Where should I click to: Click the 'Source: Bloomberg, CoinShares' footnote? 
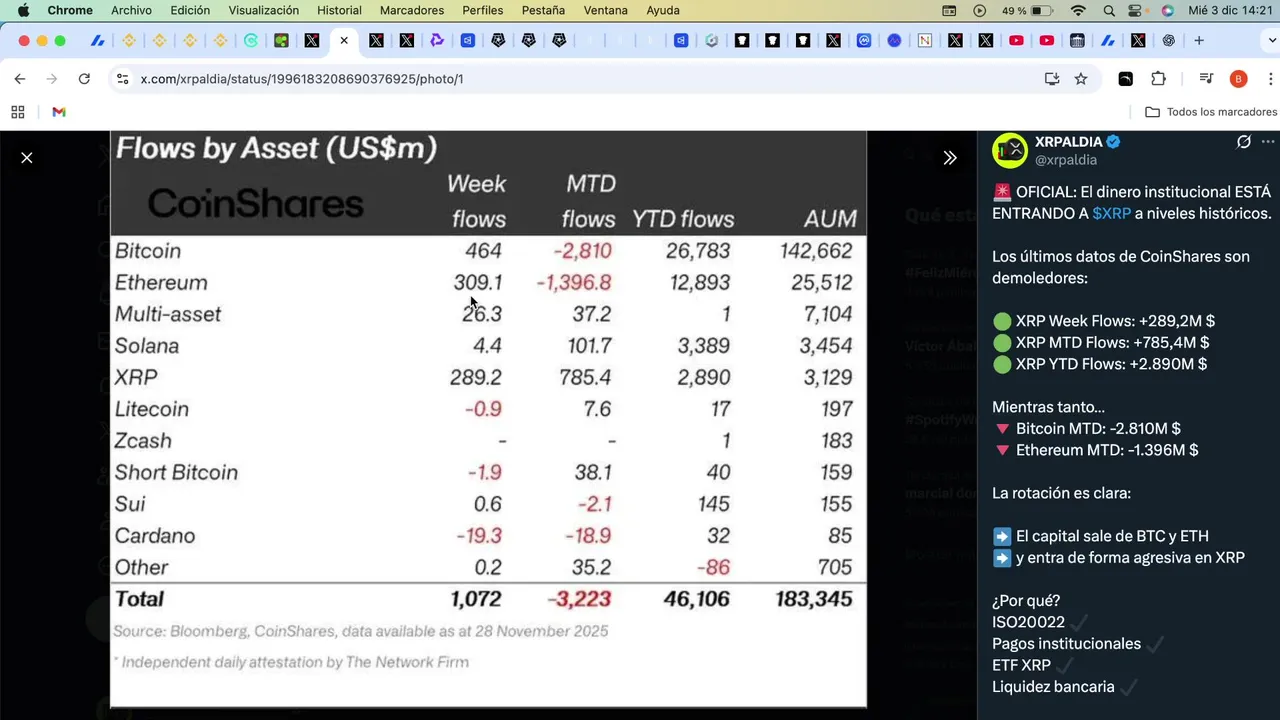tap(360, 631)
